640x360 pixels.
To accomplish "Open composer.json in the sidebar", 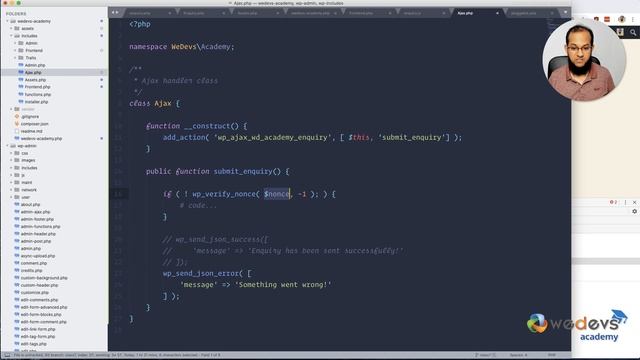I will 34,124.
